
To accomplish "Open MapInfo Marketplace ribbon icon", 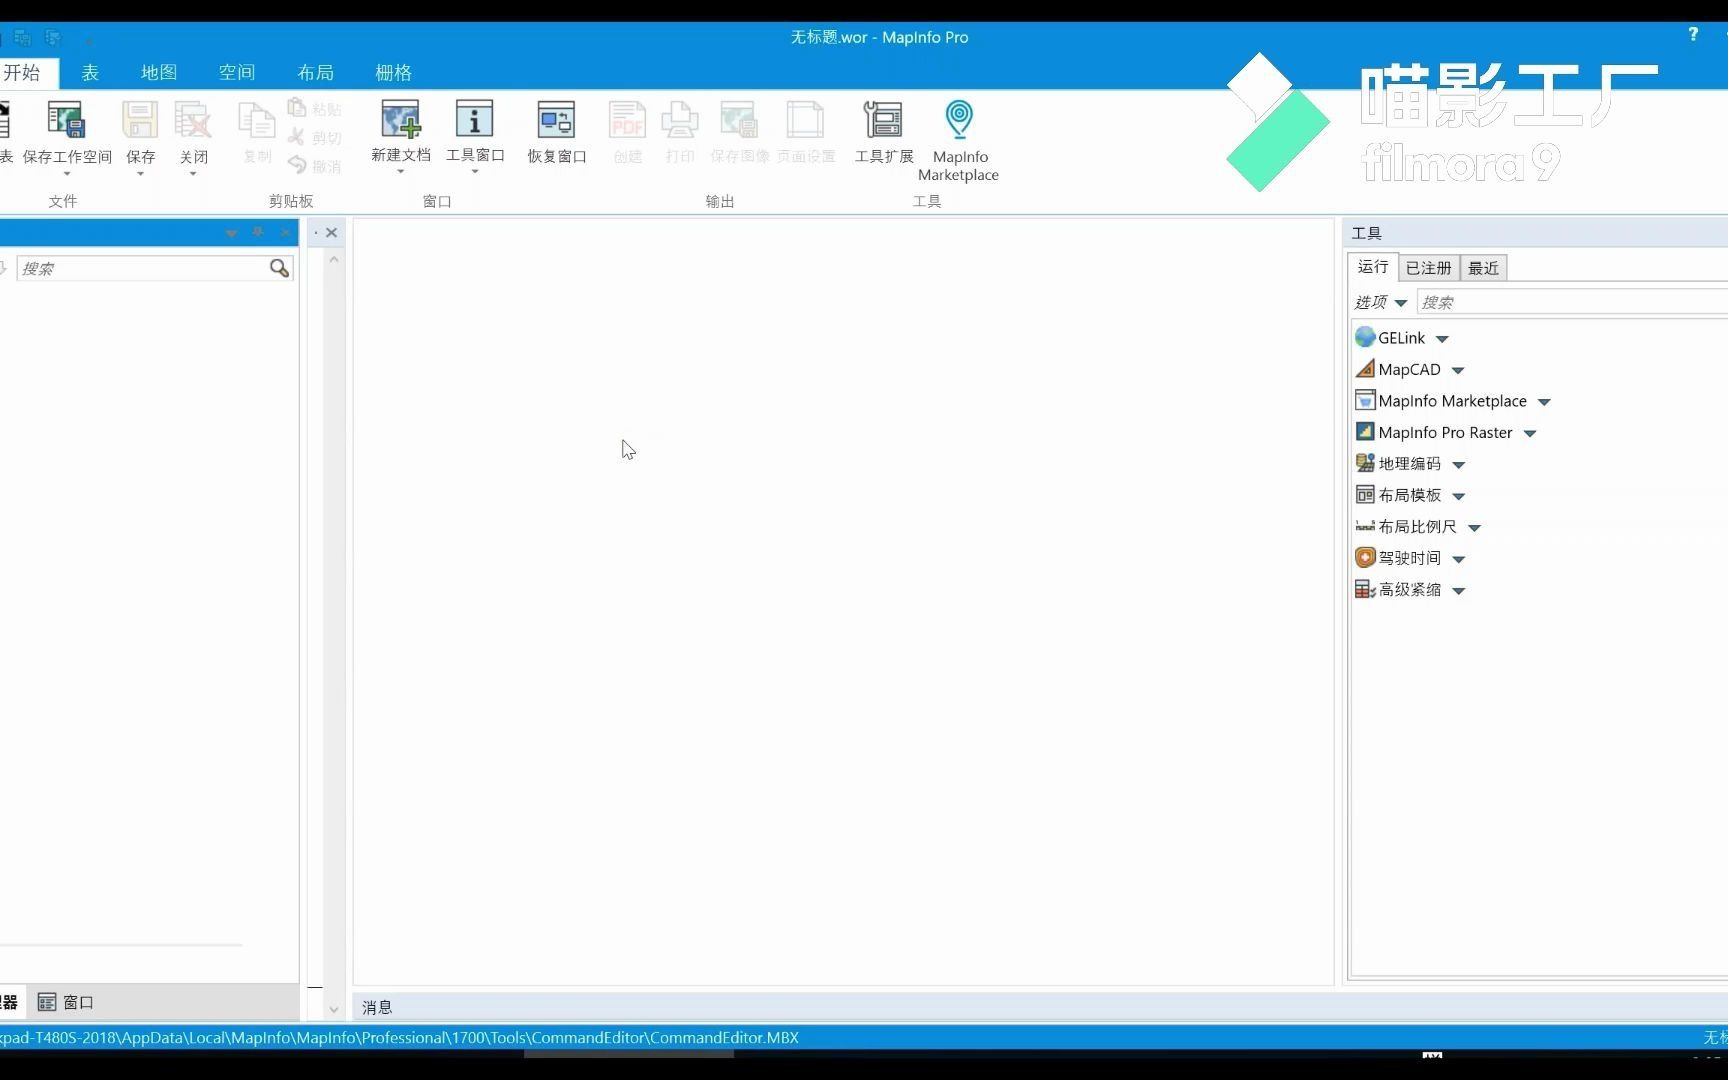I will (x=958, y=120).
